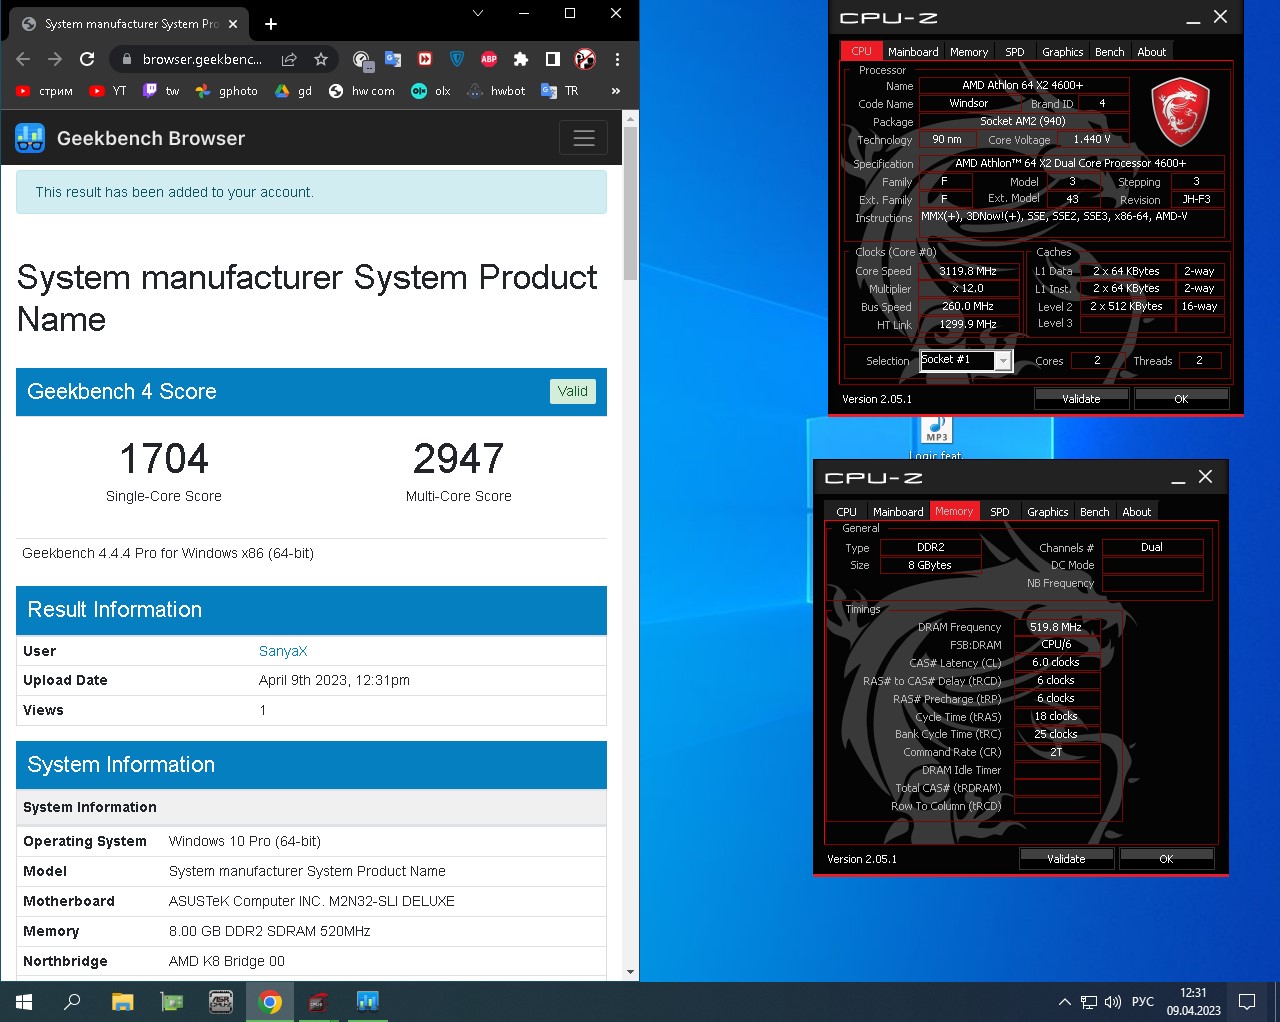
Task: Open the tab search dropdown in Chrome
Action: click(x=478, y=13)
